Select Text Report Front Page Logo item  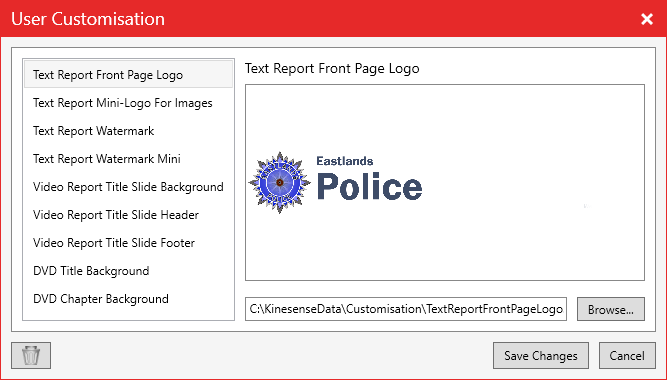[x=128, y=74]
